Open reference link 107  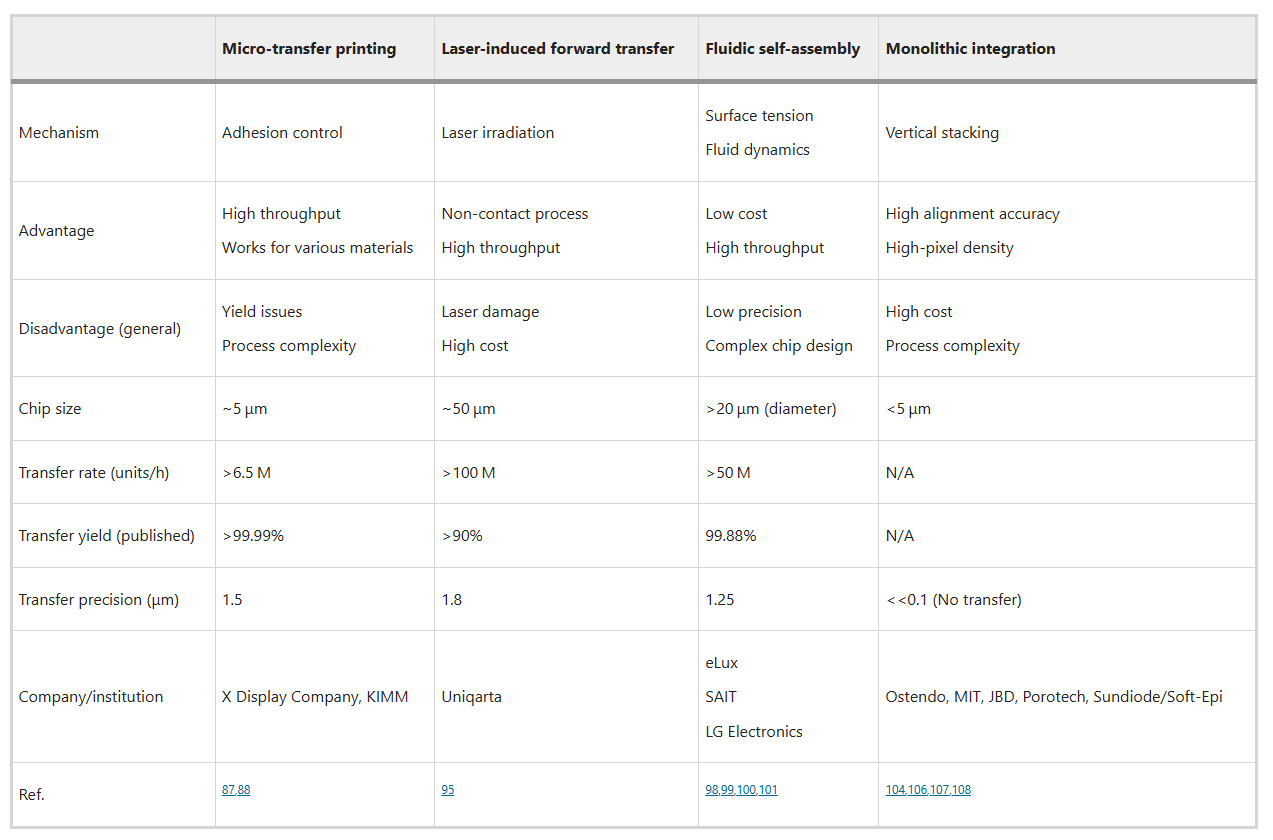939,790
